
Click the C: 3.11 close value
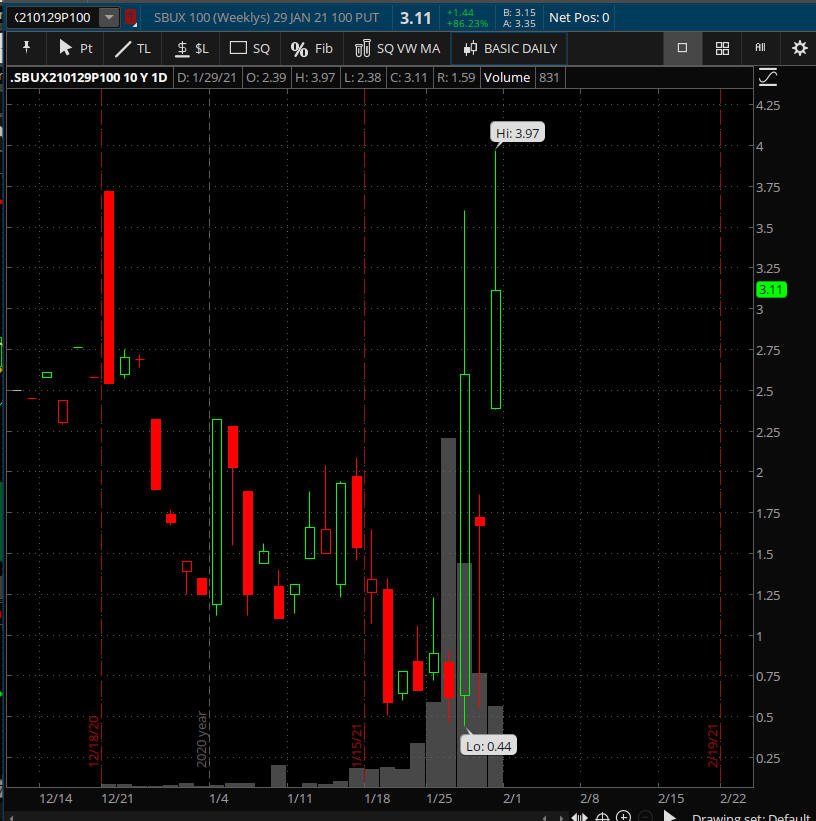tap(409, 77)
